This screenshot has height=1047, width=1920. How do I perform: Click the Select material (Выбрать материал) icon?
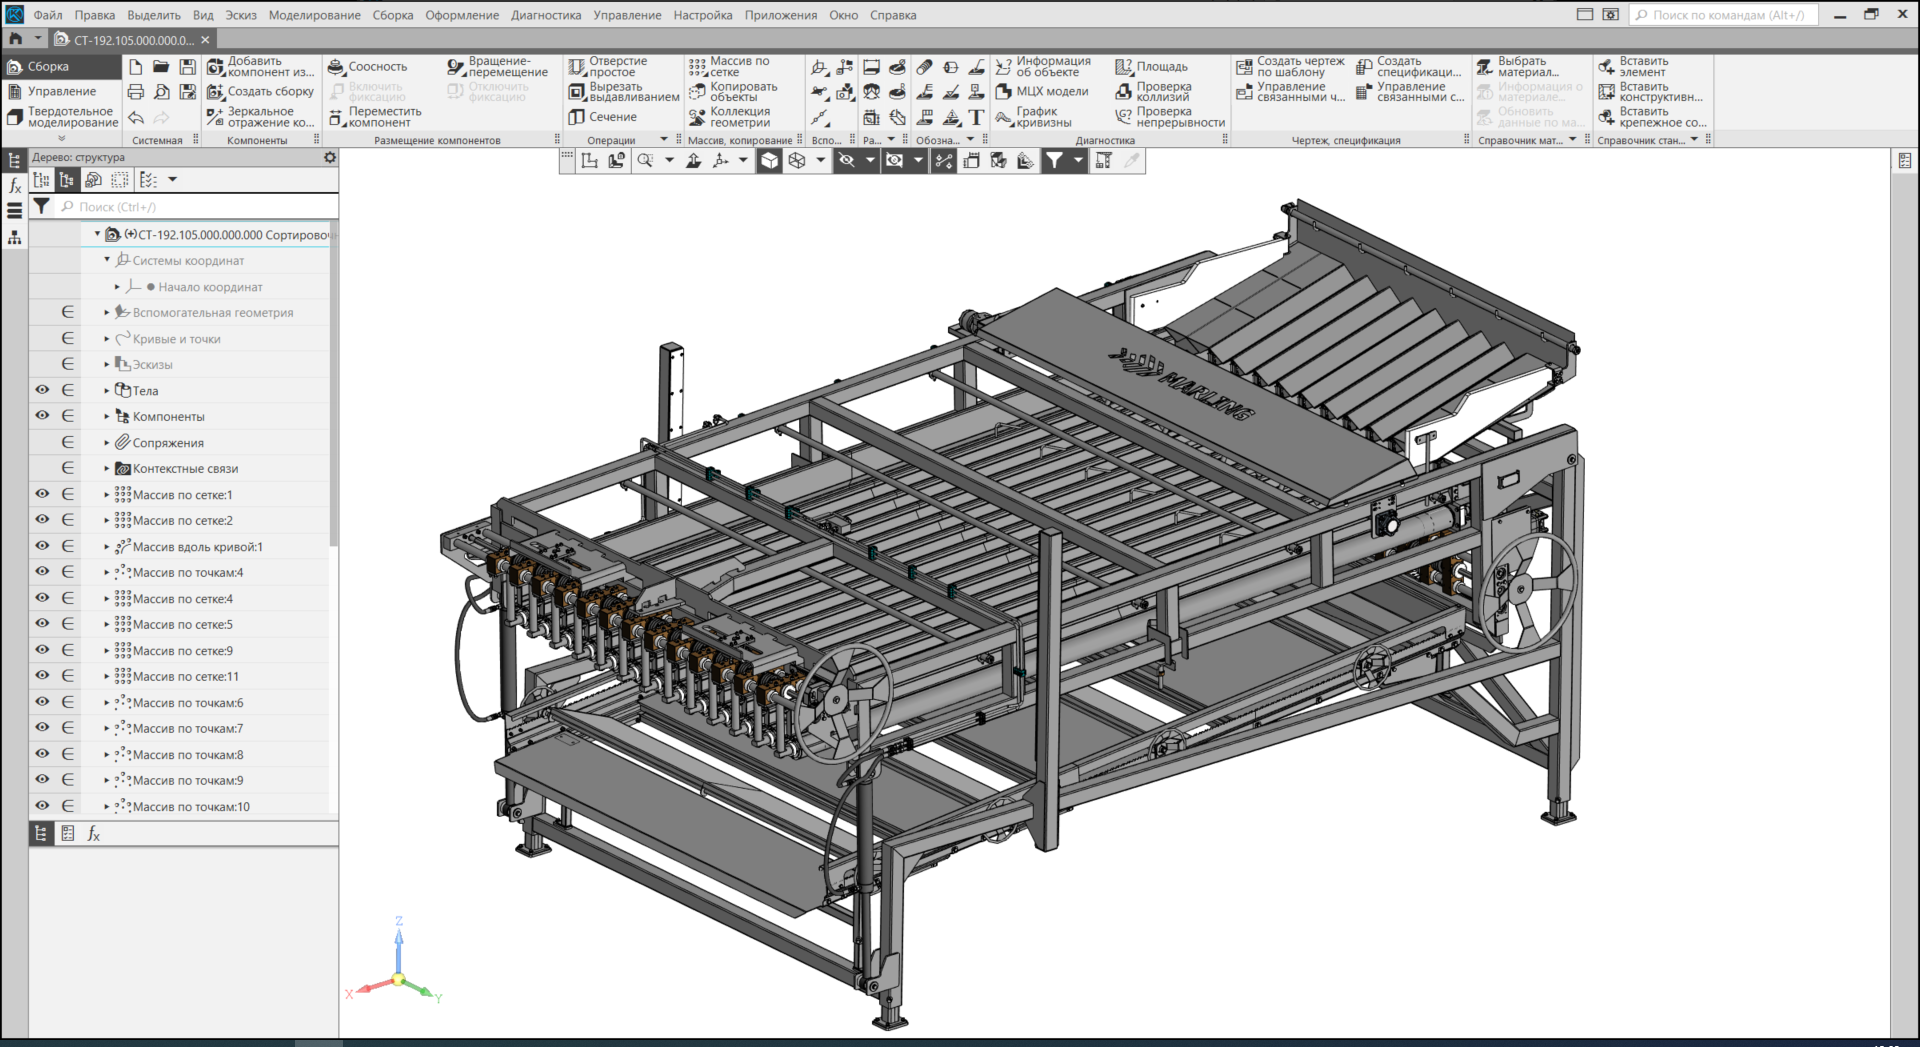pos(1485,67)
